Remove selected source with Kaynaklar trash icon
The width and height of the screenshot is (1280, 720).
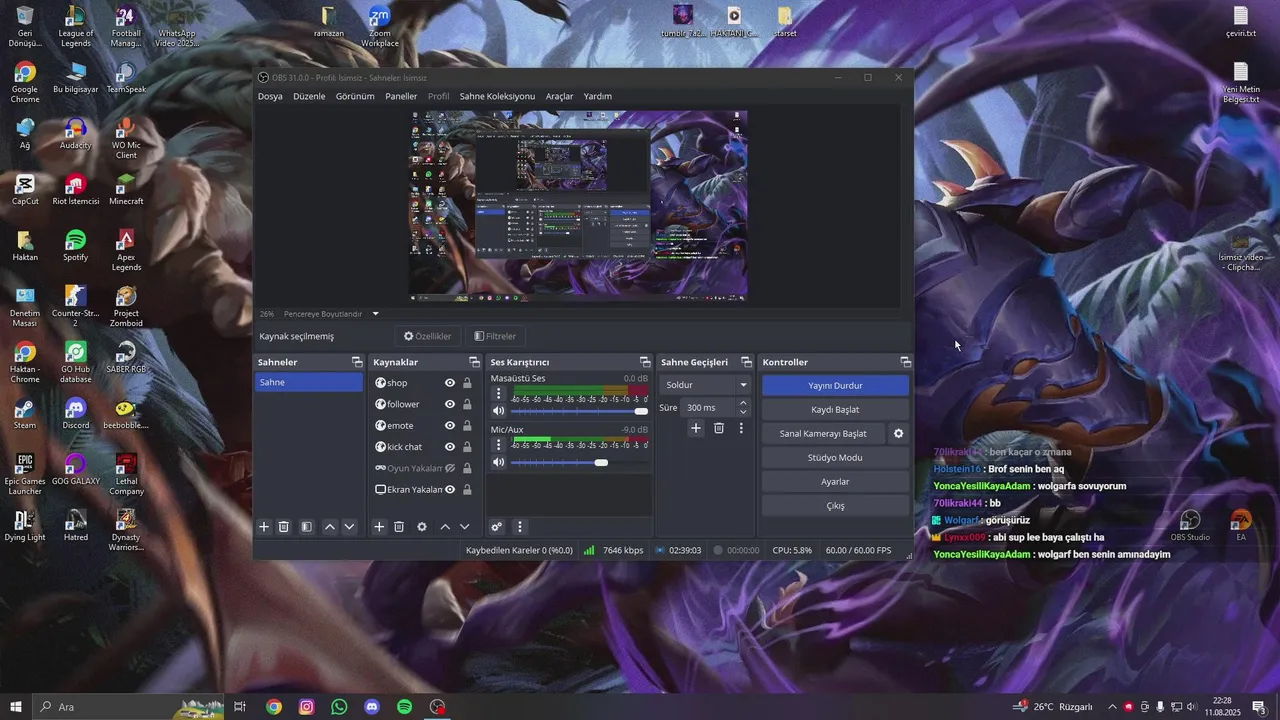tap(399, 527)
